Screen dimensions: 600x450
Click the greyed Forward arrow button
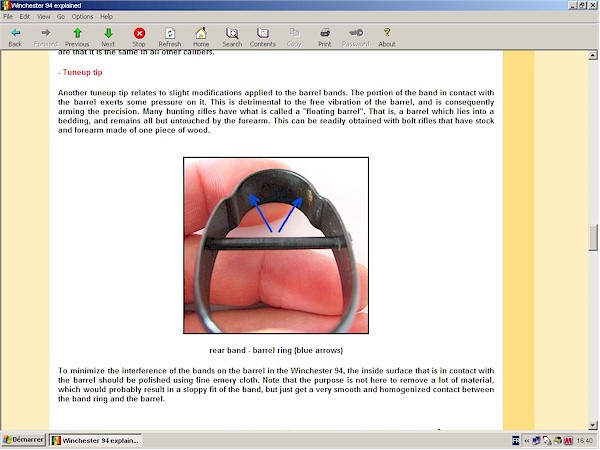[x=46, y=38]
